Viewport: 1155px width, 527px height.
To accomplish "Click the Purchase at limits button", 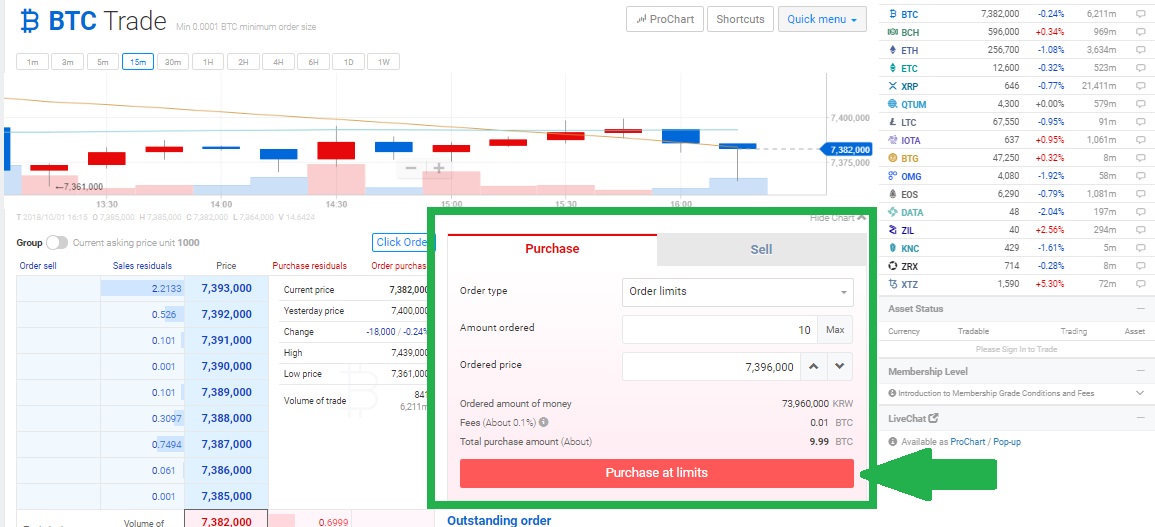I will coord(656,473).
